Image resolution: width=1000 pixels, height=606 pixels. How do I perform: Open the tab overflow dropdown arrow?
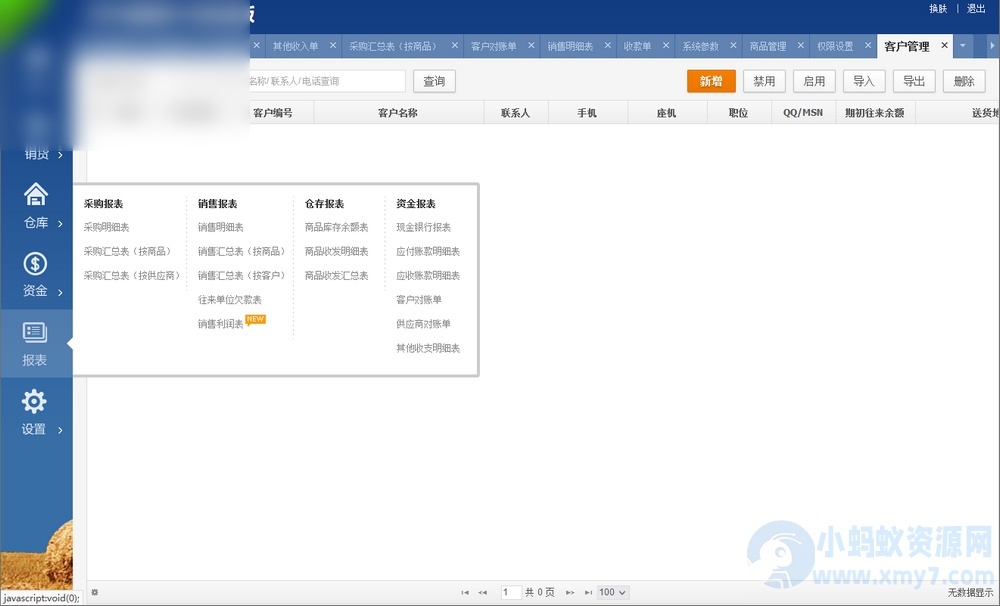click(962, 46)
